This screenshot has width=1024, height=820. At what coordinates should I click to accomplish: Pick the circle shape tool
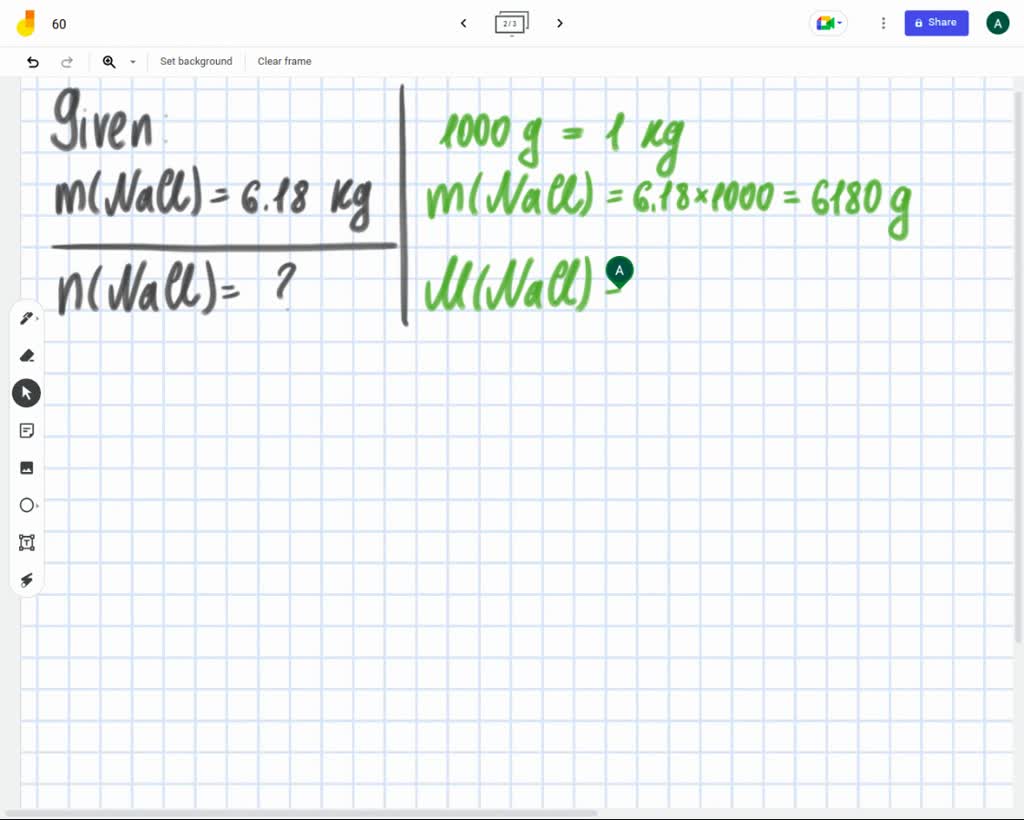26,505
